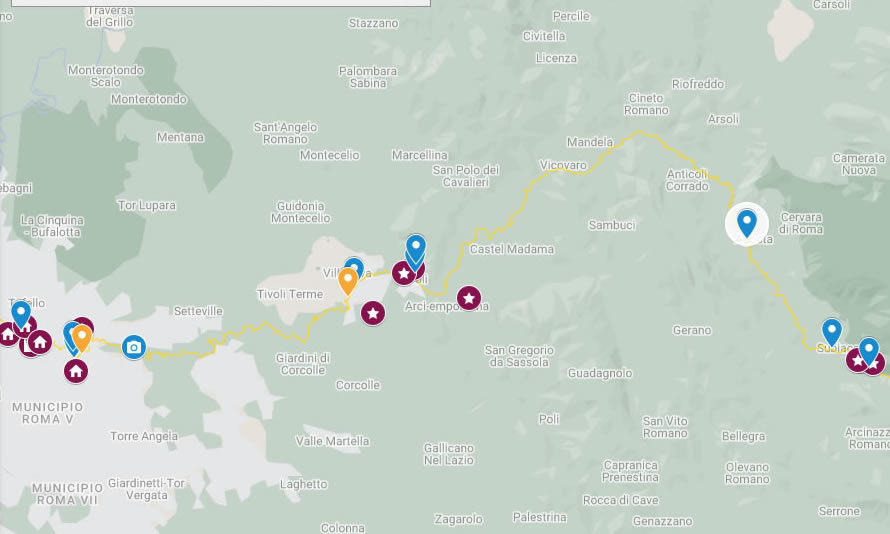Select the highlighted blue pin in white circle
This screenshot has width=890, height=534.
point(746,224)
